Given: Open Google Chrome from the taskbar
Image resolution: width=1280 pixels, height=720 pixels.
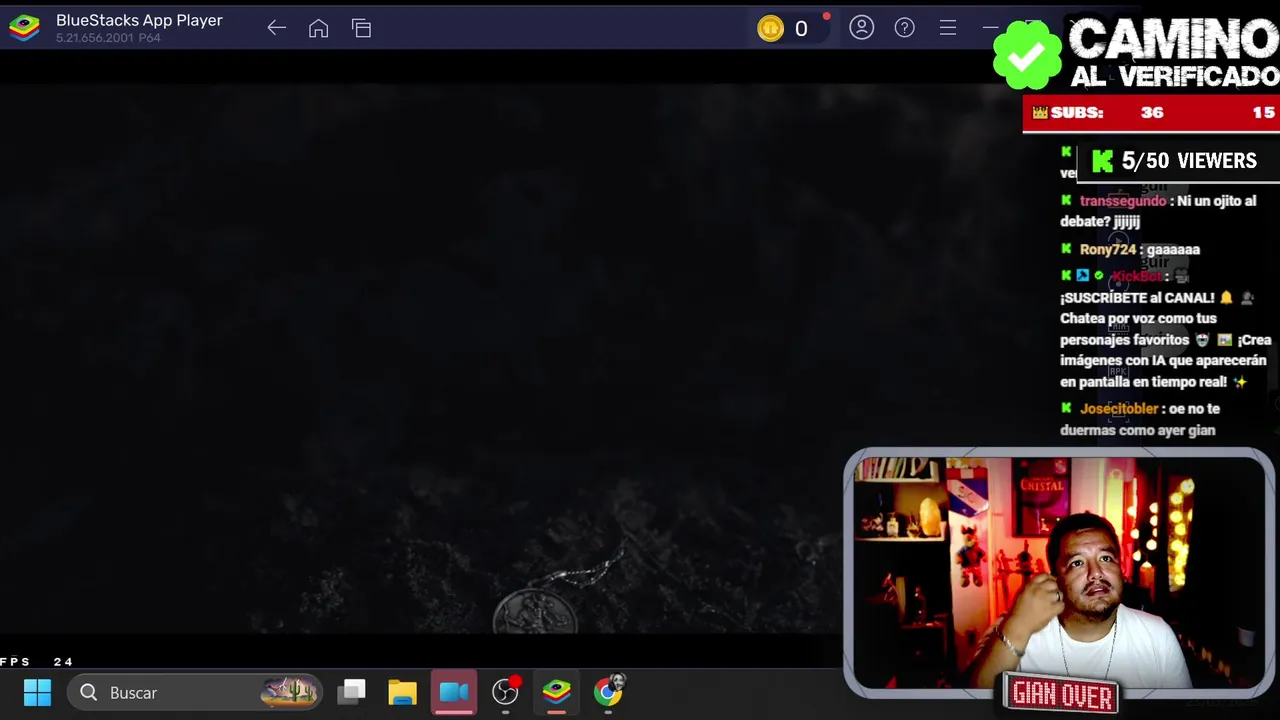Looking at the screenshot, I should point(608,691).
